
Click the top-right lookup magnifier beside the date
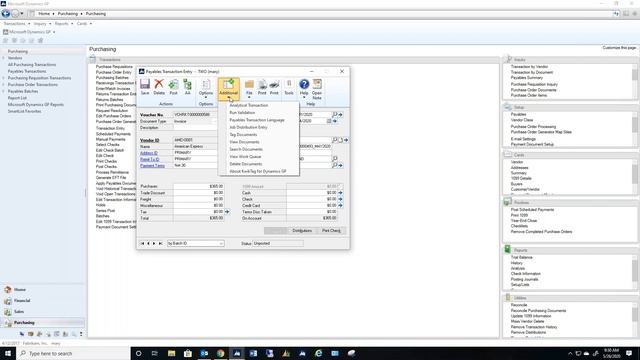point(335,115)
